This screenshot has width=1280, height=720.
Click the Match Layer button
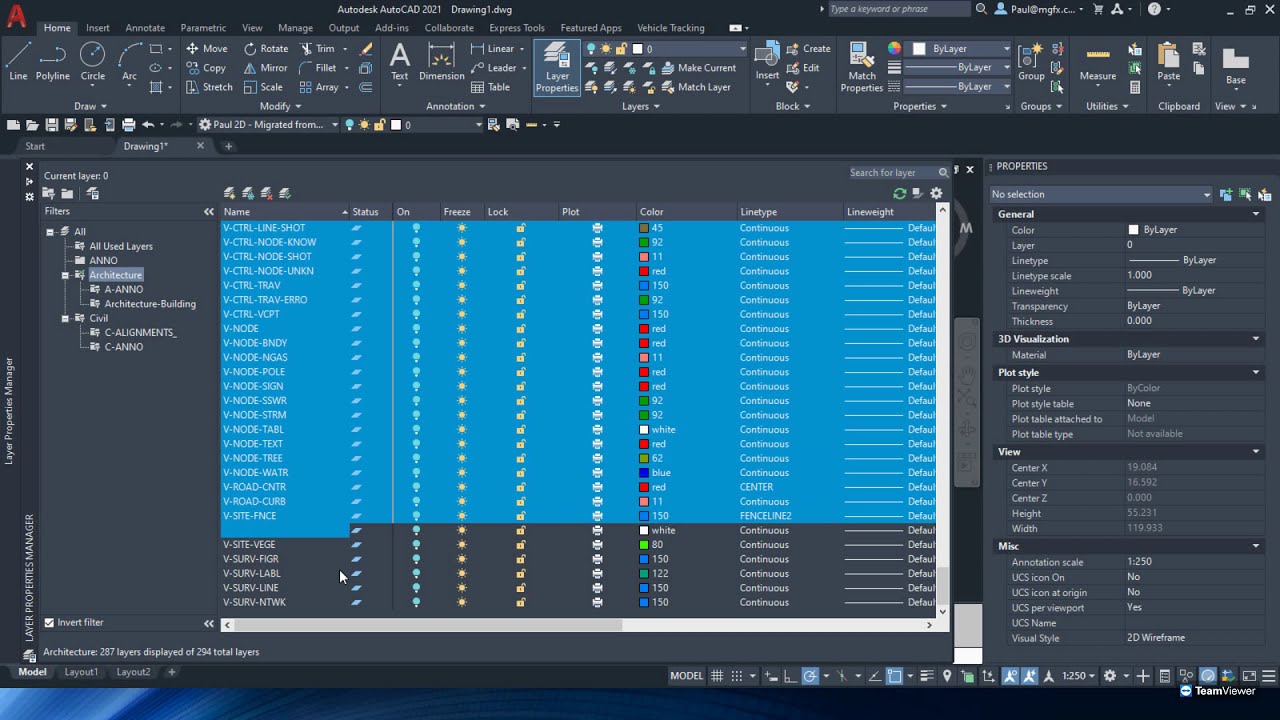[695, 87]
